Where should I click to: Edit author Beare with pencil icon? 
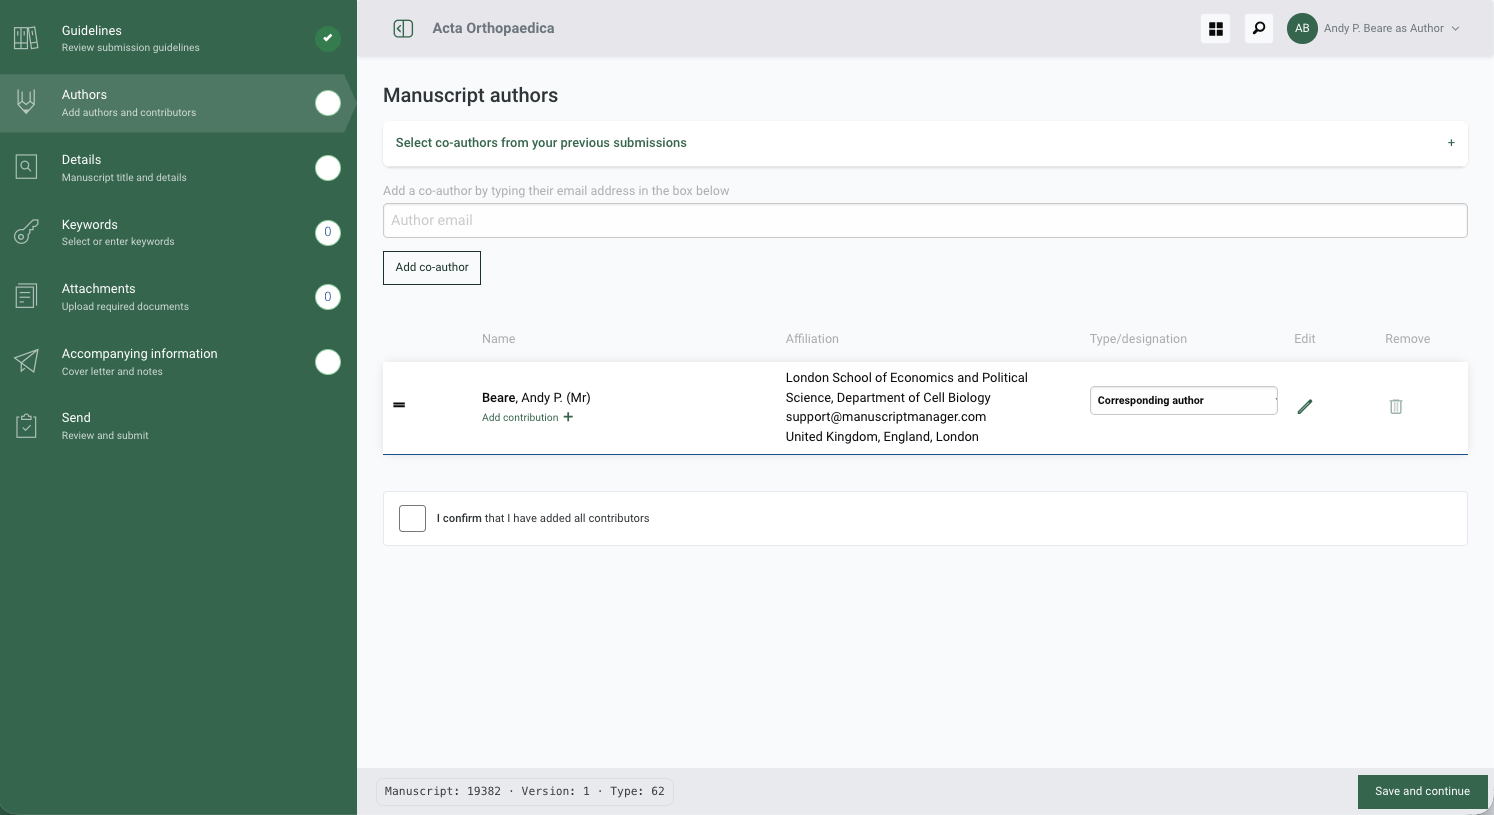tap(1304, 406)
